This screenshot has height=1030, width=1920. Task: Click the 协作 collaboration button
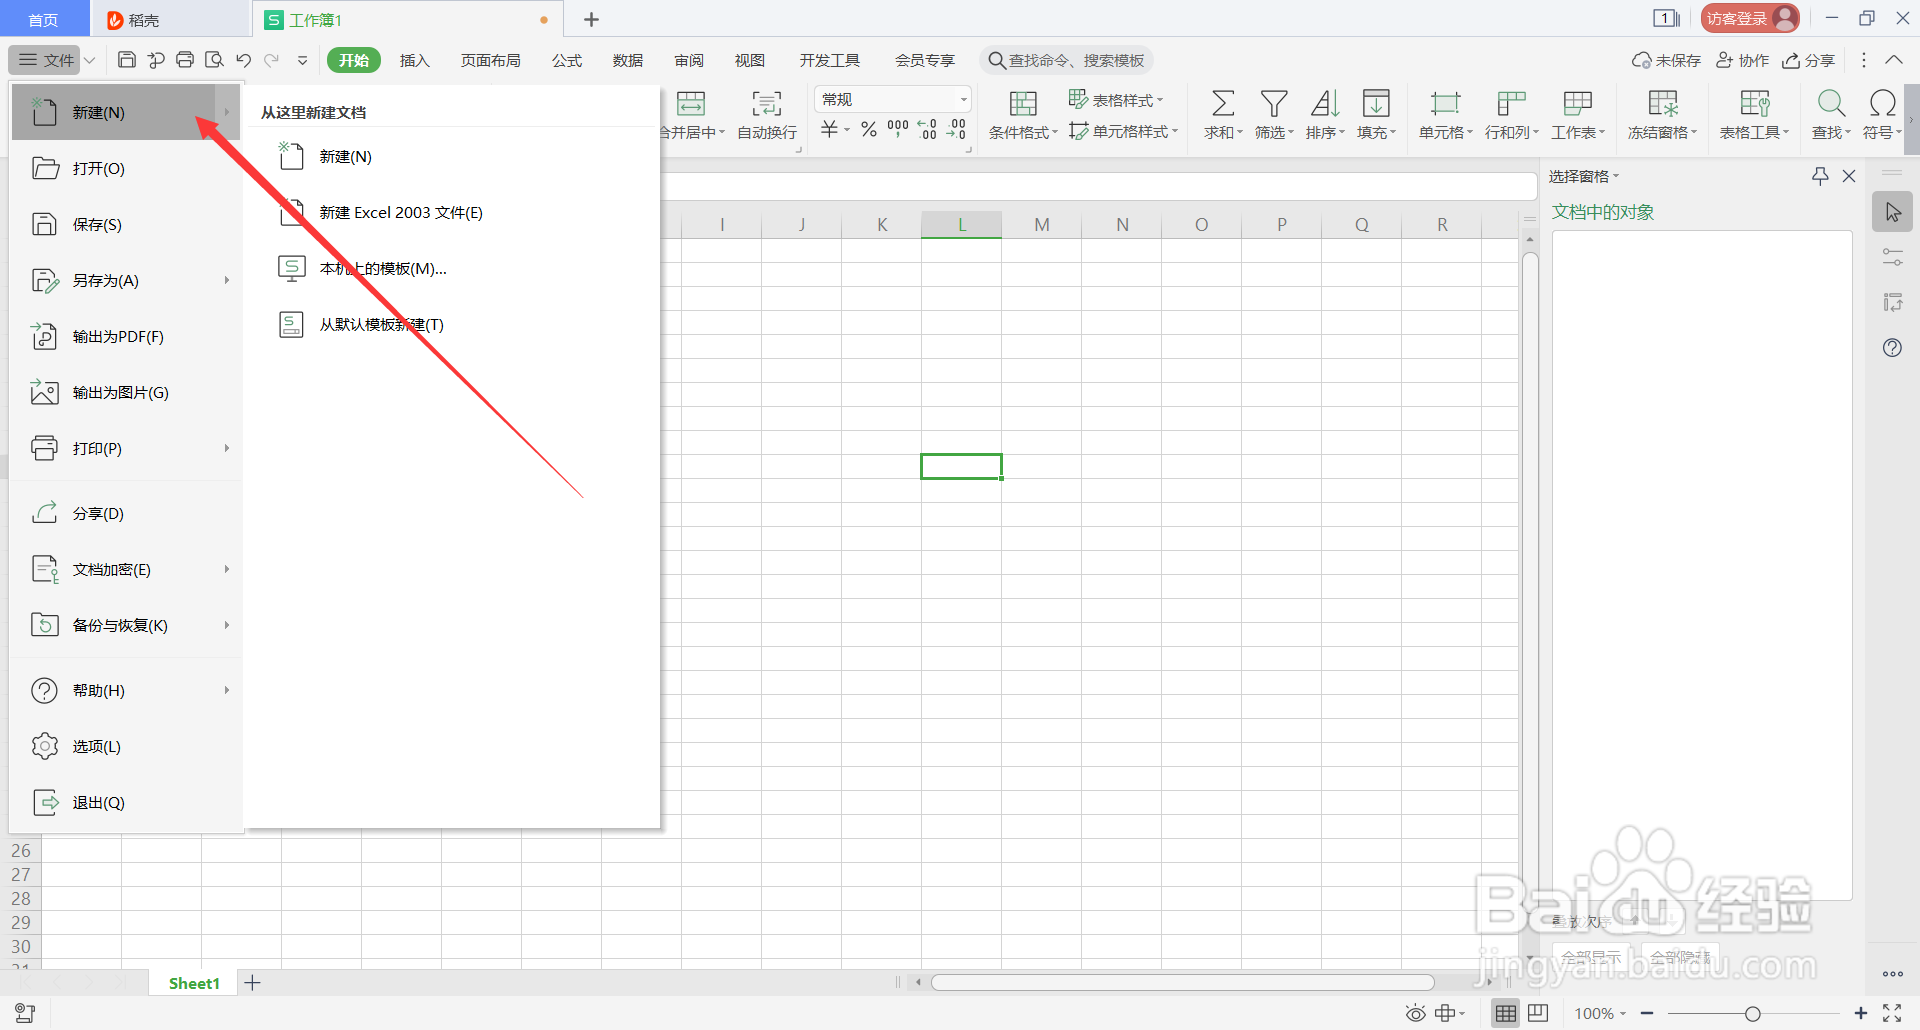[x=1742, y=60]
